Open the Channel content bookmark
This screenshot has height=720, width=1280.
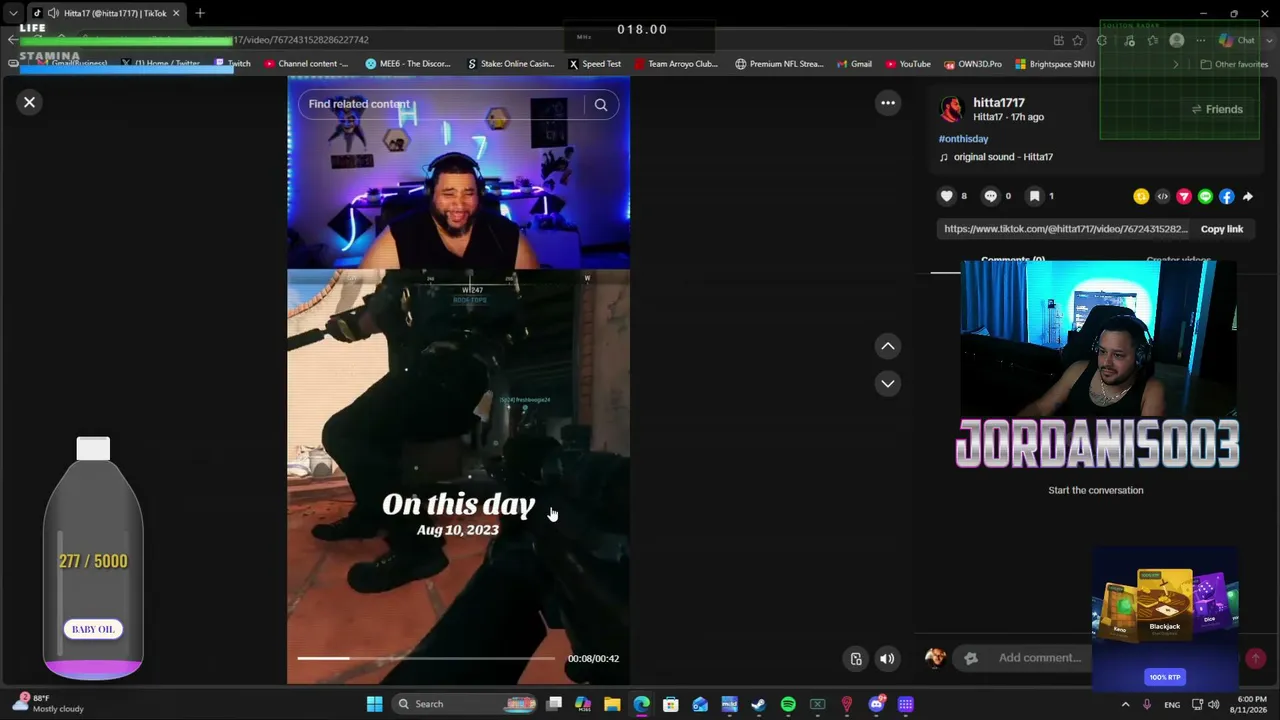[x=307, y=64]
